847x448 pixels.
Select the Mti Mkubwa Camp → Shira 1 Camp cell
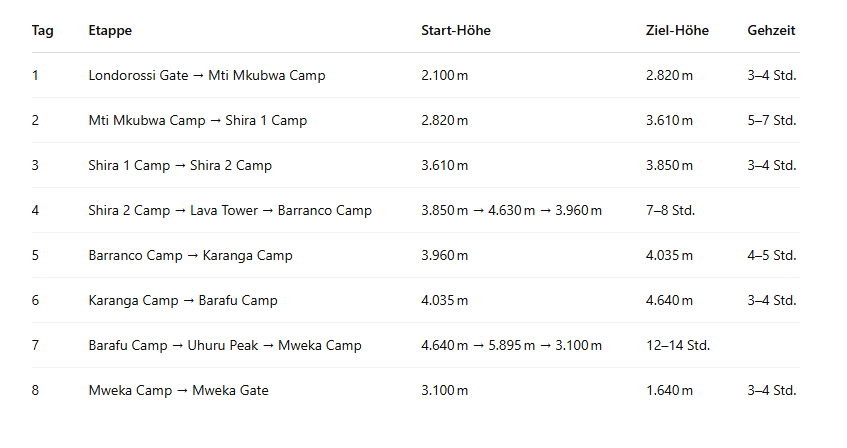[x=197, y=120]
